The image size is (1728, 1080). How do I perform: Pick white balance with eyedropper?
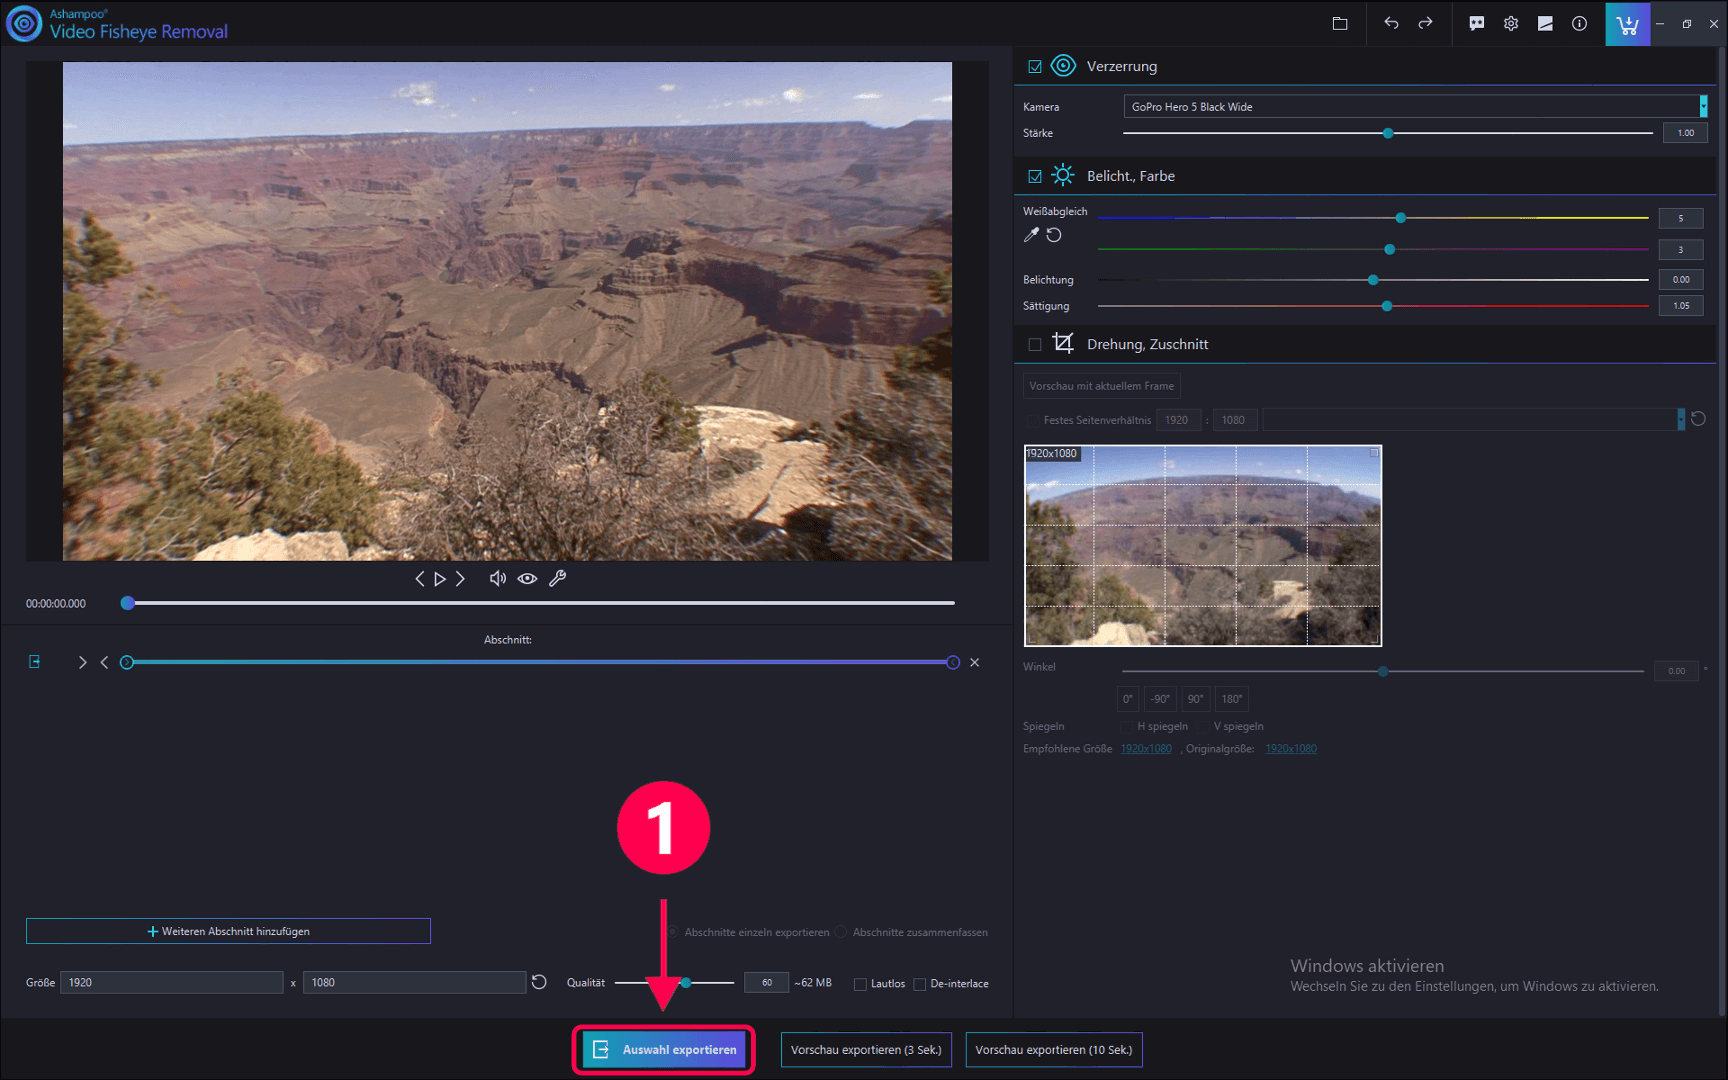tap(1031, 235)
